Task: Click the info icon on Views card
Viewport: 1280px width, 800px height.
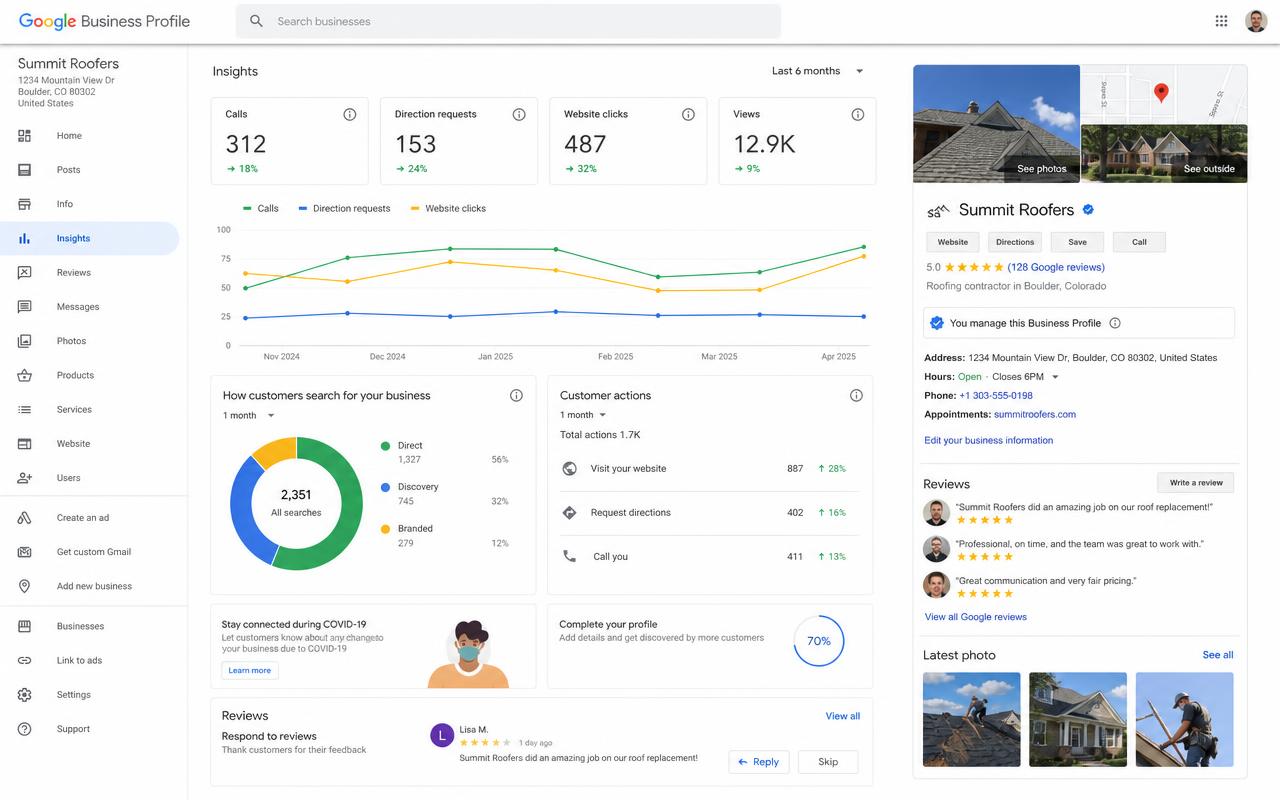Action: point(857,114)
